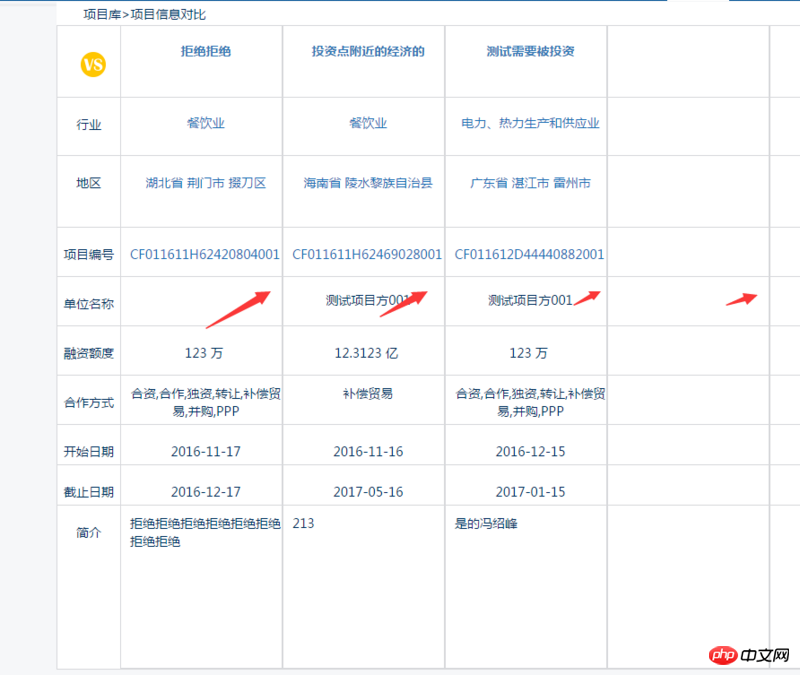Viewport: 800px width, 675px height.
Task: Click summary text 213
Action: pyautogui.click(x=303, y=523)
